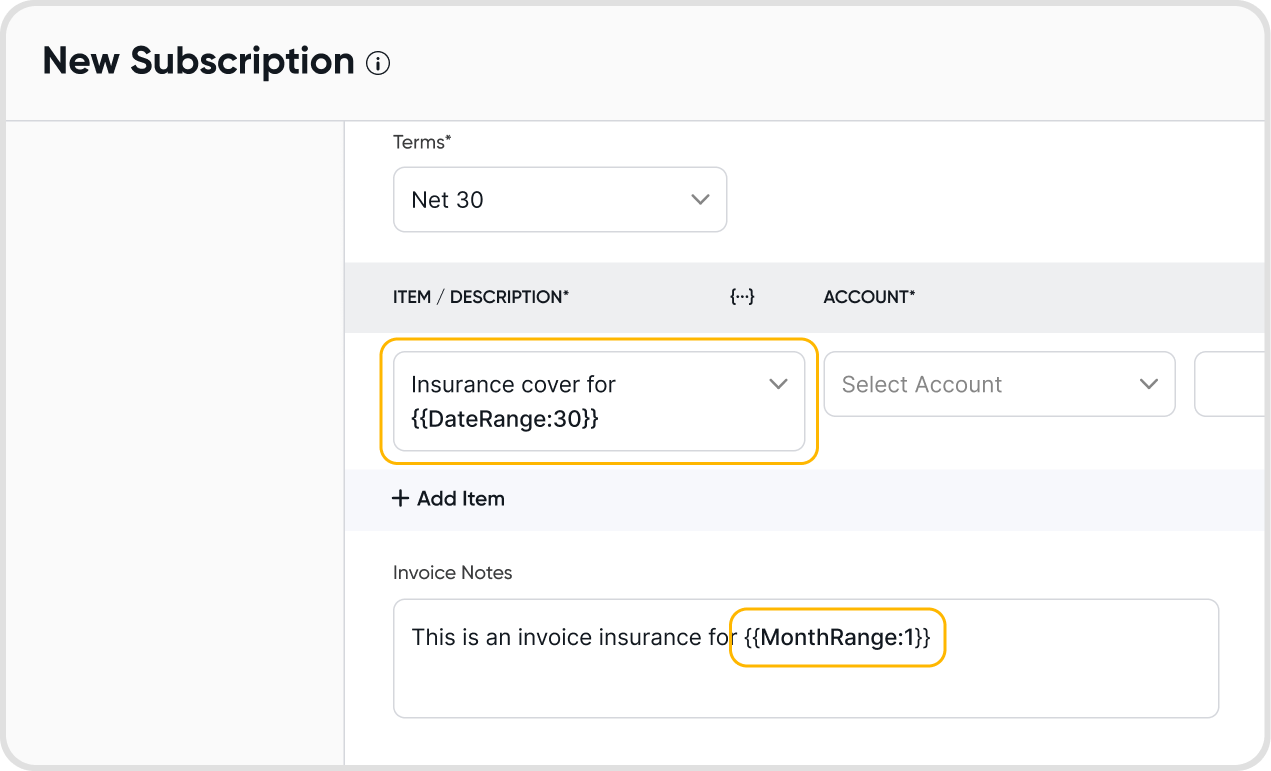Click the info icon beside New Subscription
1271x771 pixels.
(378, 64)
